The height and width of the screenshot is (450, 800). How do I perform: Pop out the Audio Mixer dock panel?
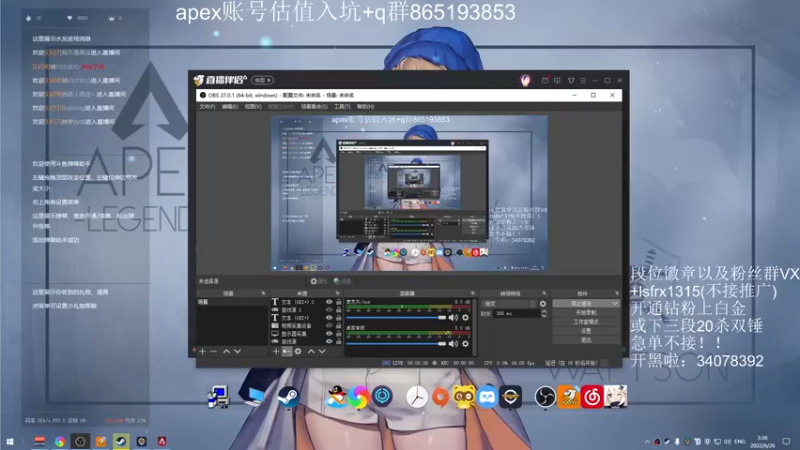pos(473,293)
